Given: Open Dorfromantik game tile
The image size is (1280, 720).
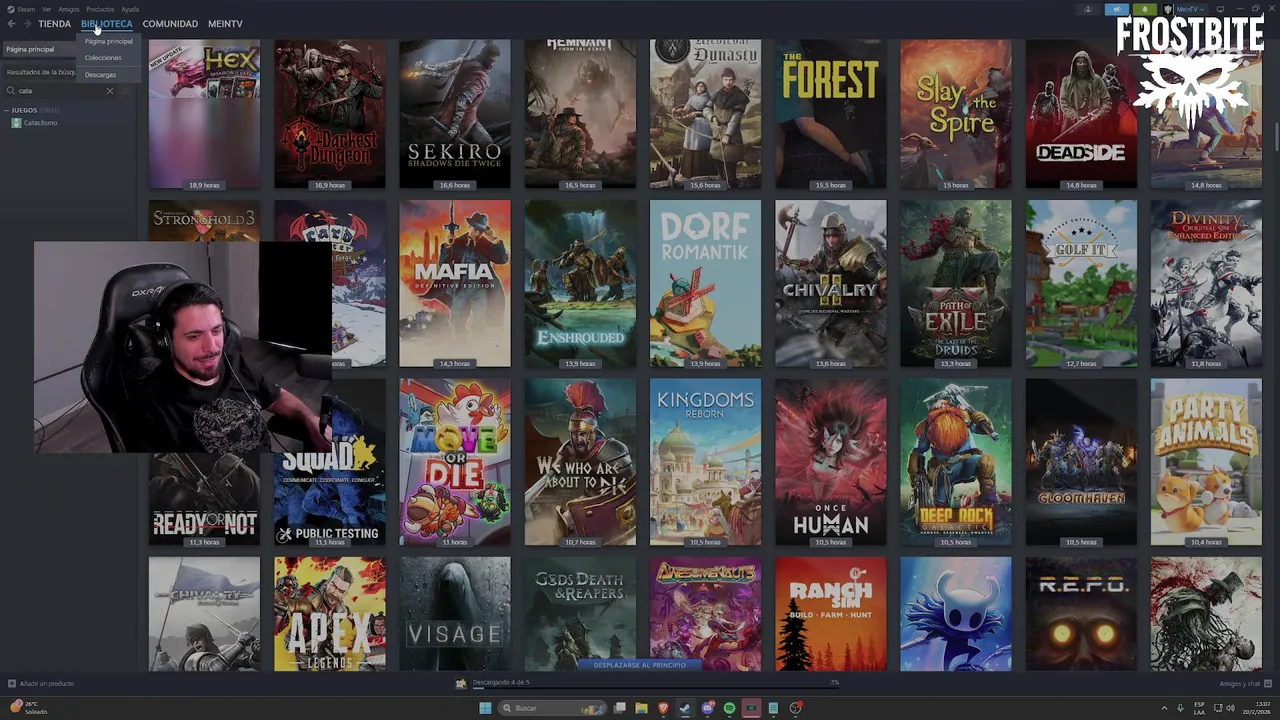Looking at the screenshot, I should pyautogui.click(x=705, y=284).
